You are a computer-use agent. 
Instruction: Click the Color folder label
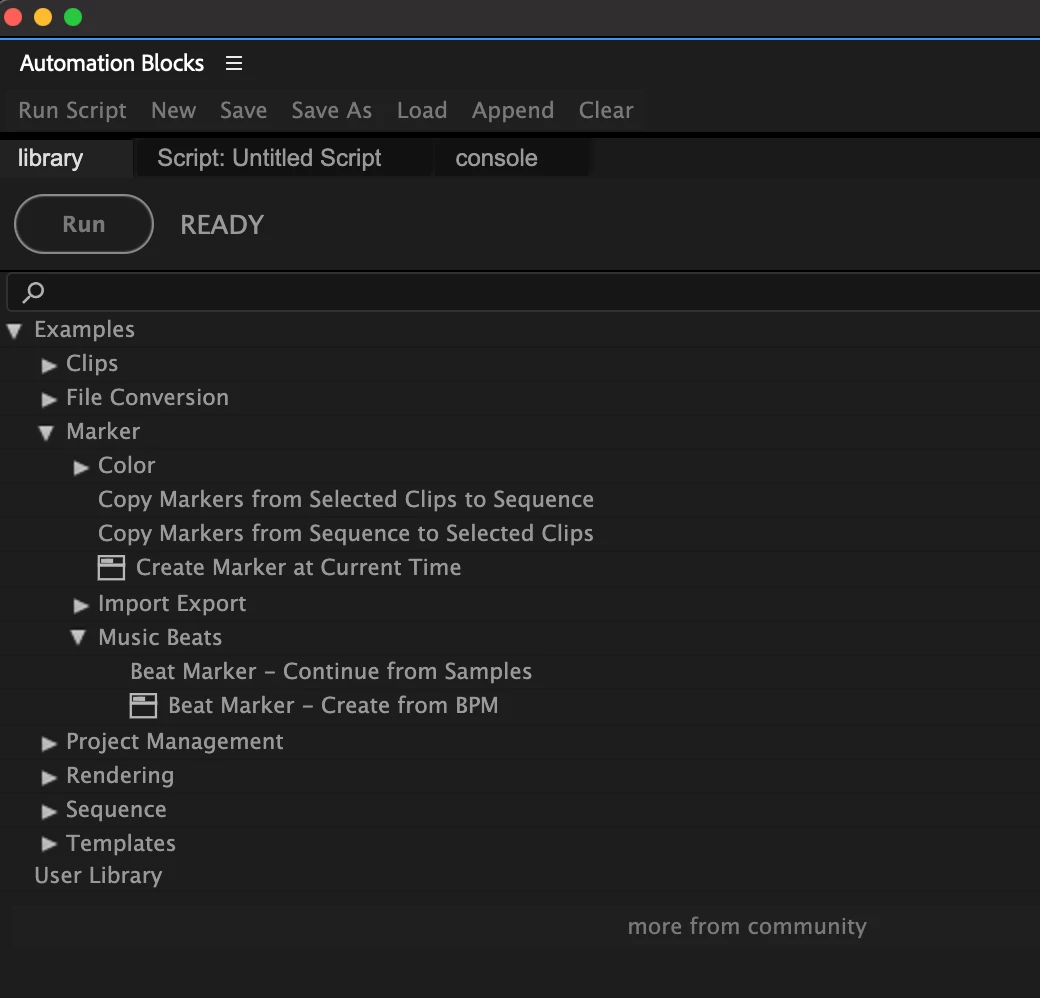(126, 466)
